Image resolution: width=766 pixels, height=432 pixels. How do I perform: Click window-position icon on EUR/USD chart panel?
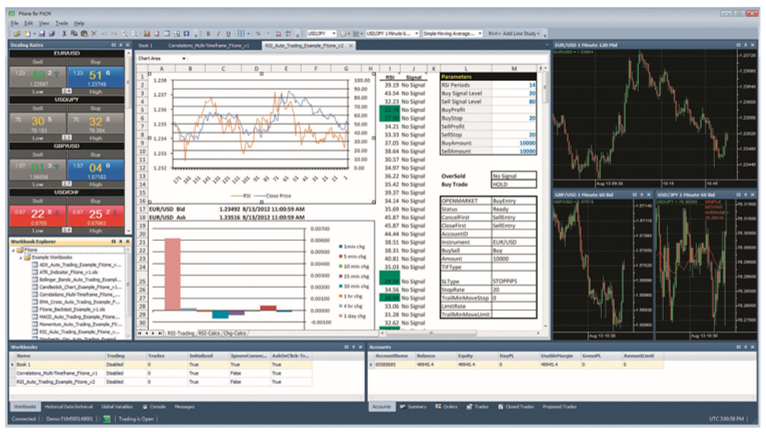[739, 45]
